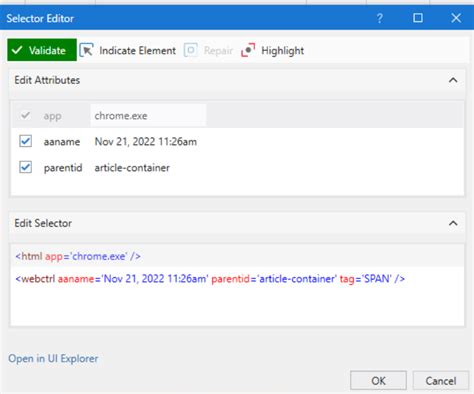Close the Selector Editor dialog
This screenshot has height=394, width=474.
[456, 18]
